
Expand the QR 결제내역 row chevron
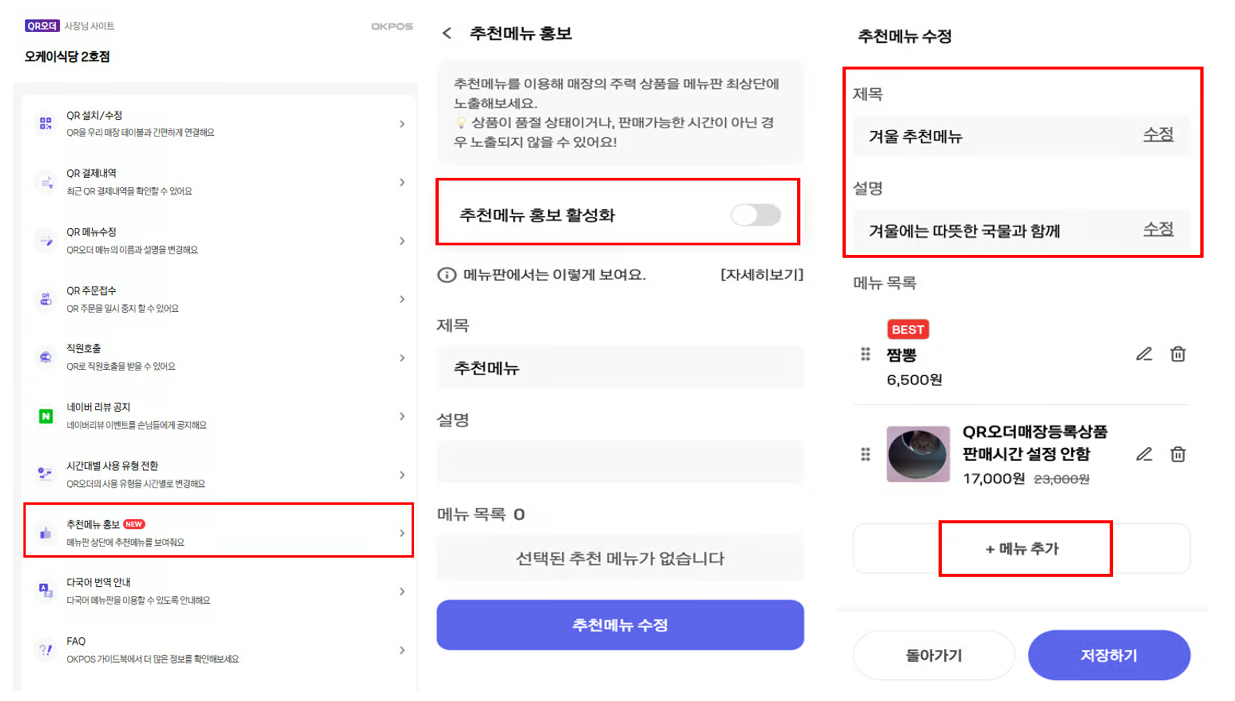click(402, 183)
